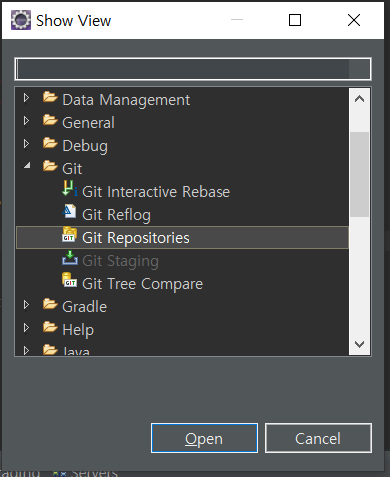This screenshot has height=477, width=390.
Task: Expand the Data Management category
Action: [26, 98]
